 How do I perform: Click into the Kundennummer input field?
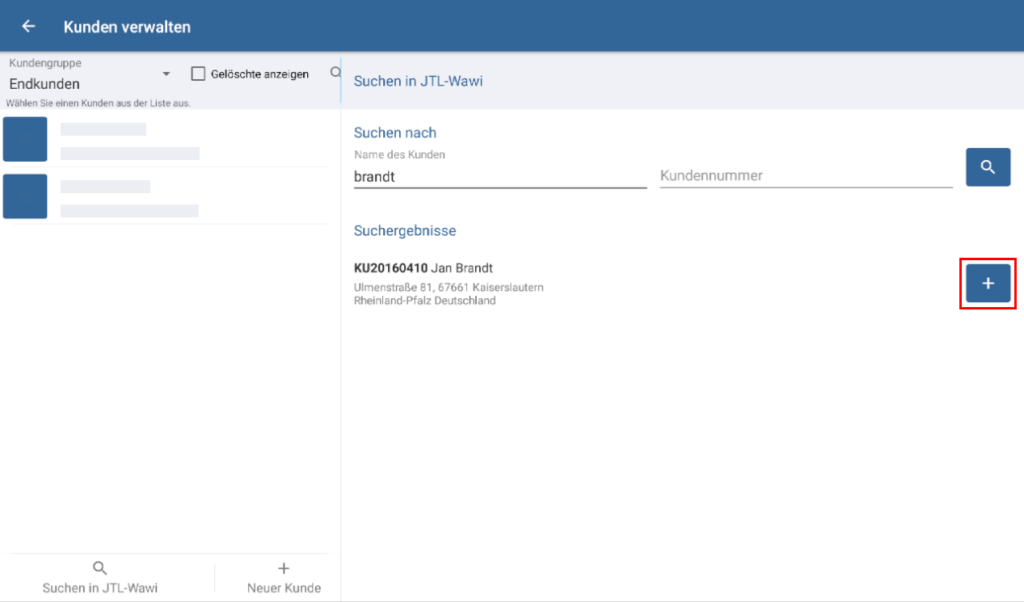[805, 176]
